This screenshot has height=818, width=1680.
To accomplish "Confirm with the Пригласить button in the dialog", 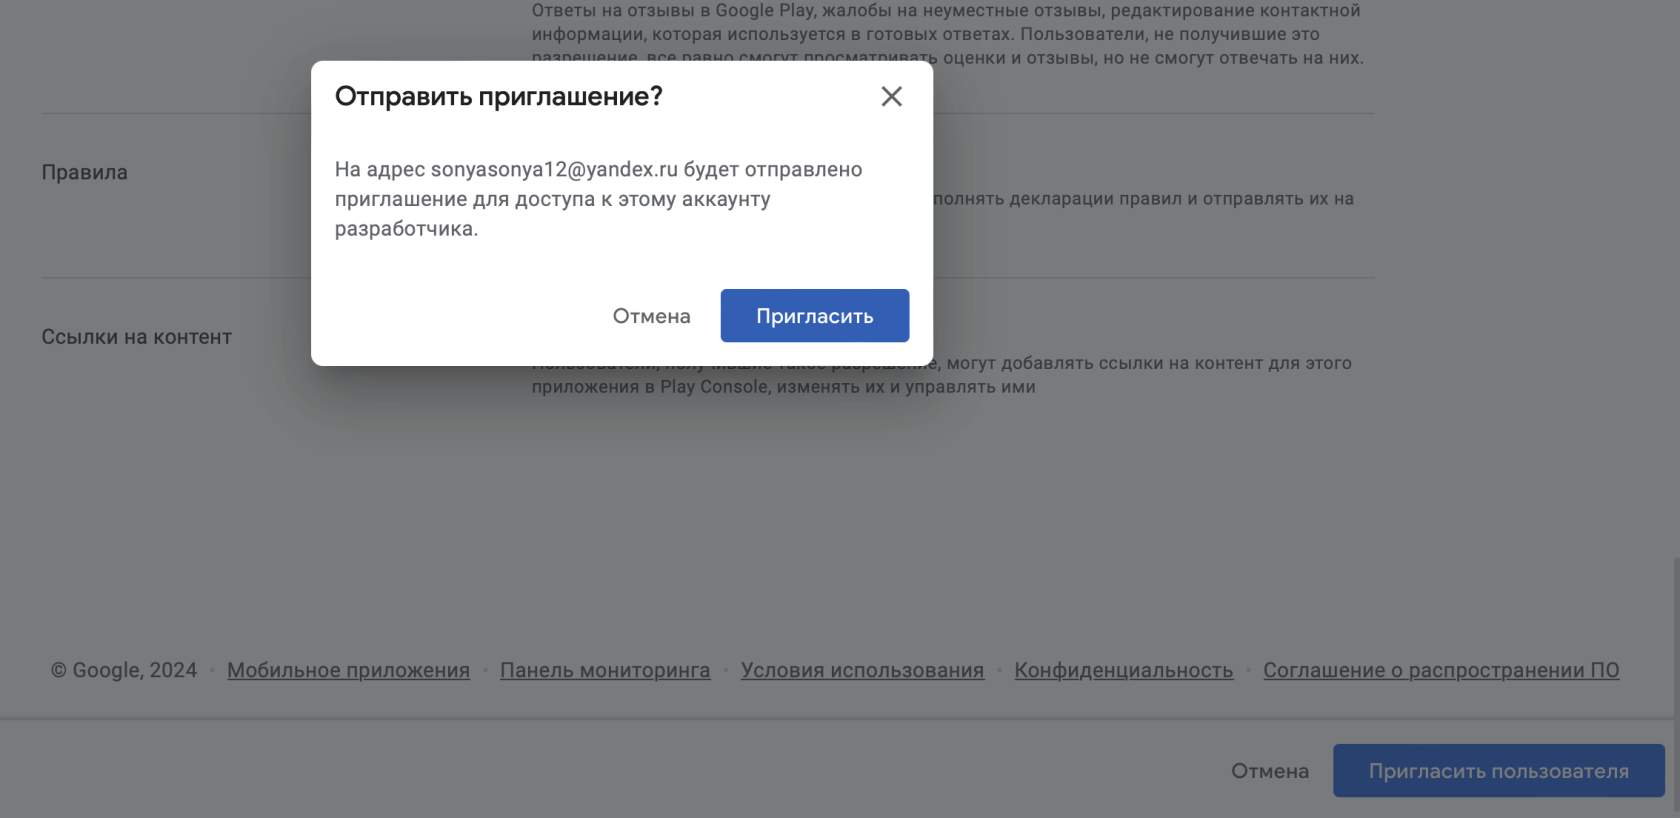I will 815,316.
